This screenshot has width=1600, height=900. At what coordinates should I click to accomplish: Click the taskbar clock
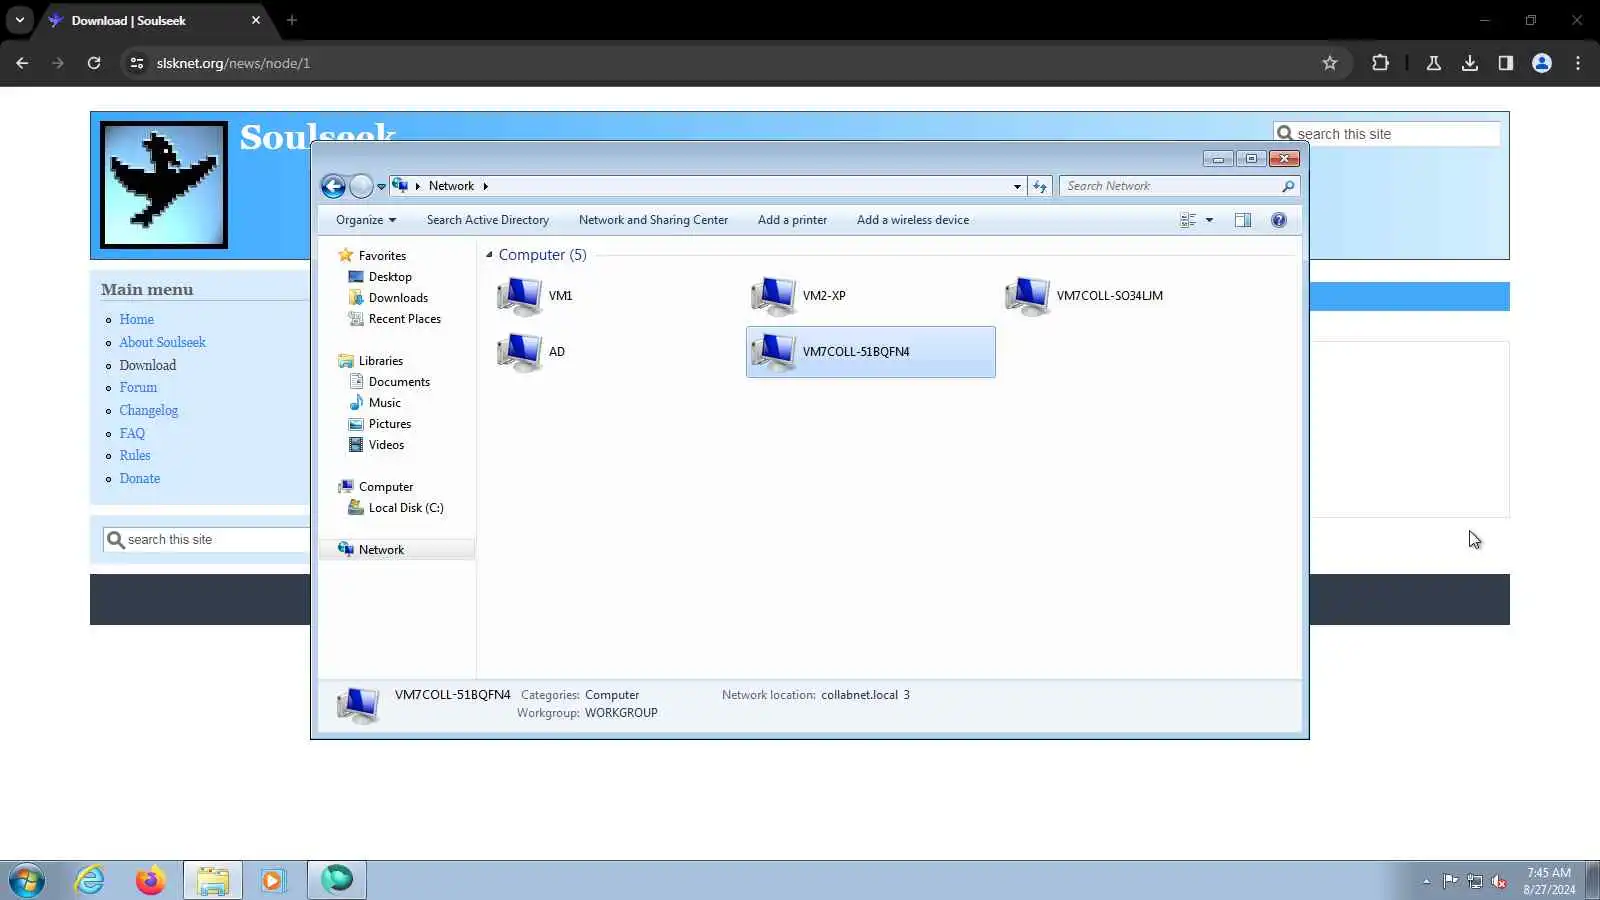pos(1549,881)
